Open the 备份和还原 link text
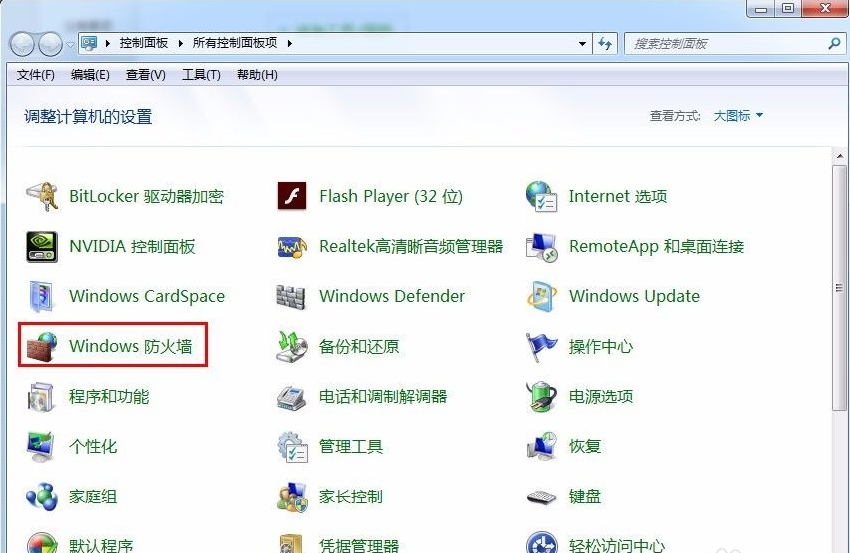The image size is (850, 553). pyautogui.click(x=359, y=346)
